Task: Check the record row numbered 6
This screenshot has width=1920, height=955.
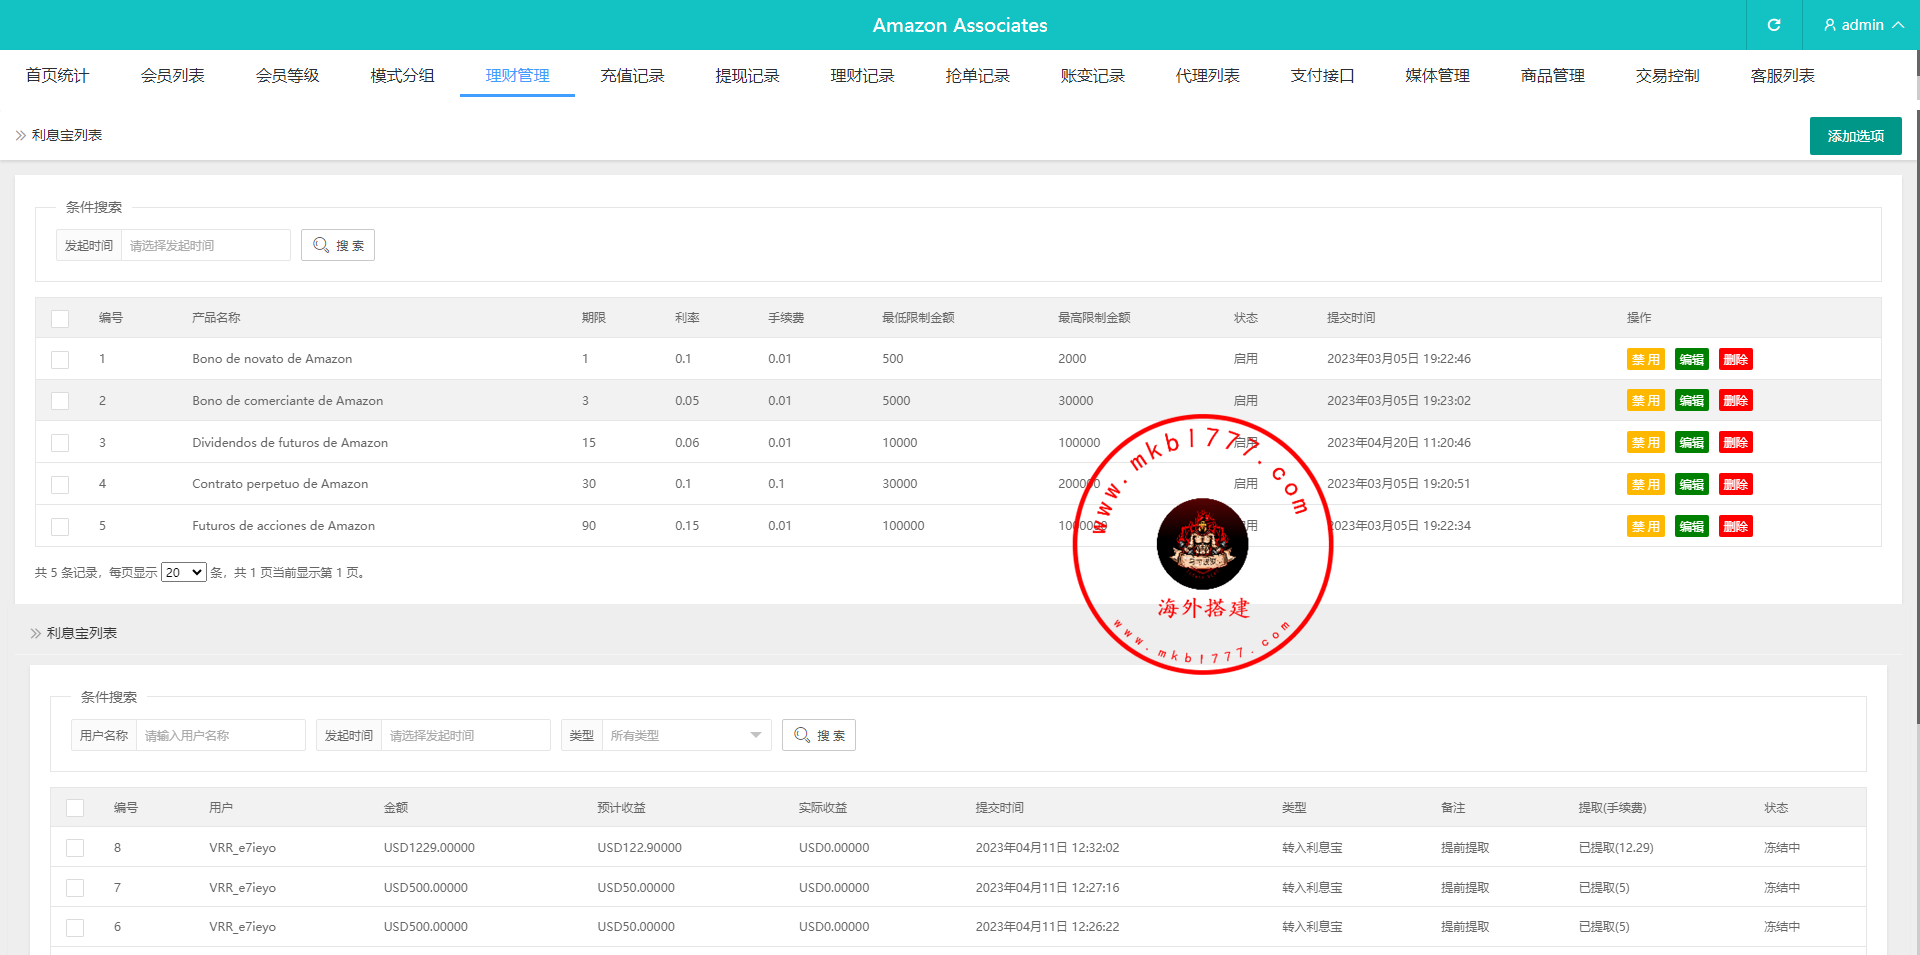Action: (75, 927)
